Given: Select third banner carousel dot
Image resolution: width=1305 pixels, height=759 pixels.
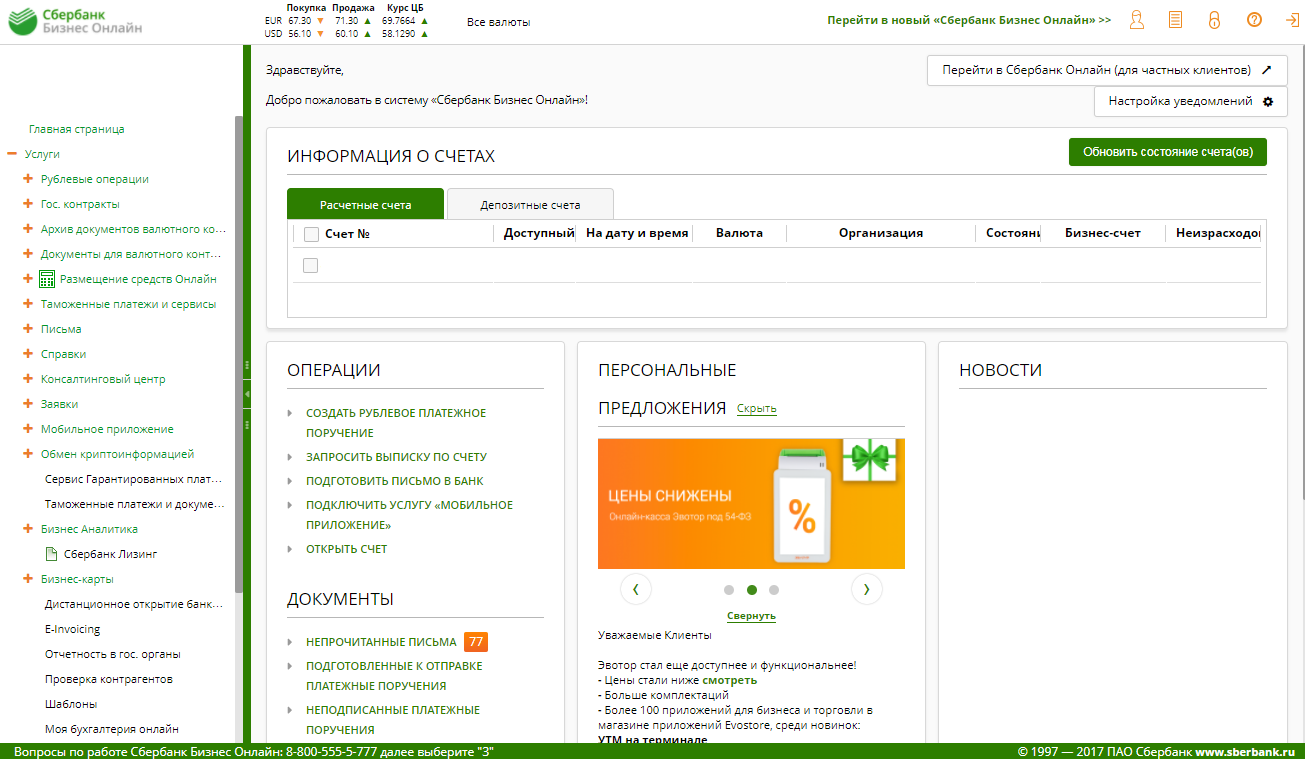Looking at the screenshot, I should (x=774, y=590).
